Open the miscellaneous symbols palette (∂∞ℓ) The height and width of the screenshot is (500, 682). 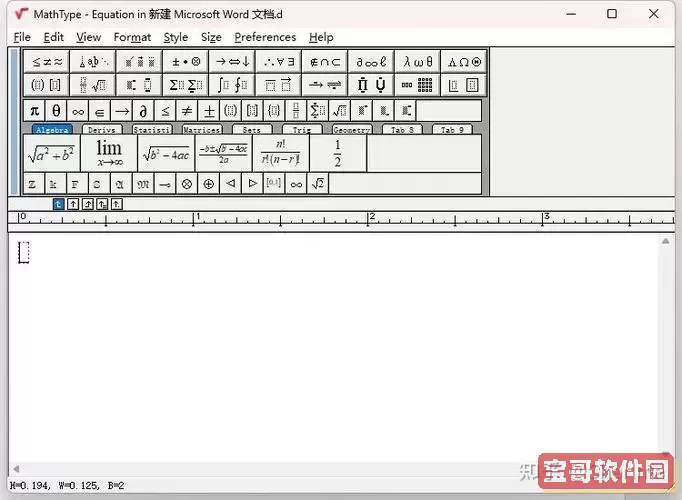pos(371,62)
